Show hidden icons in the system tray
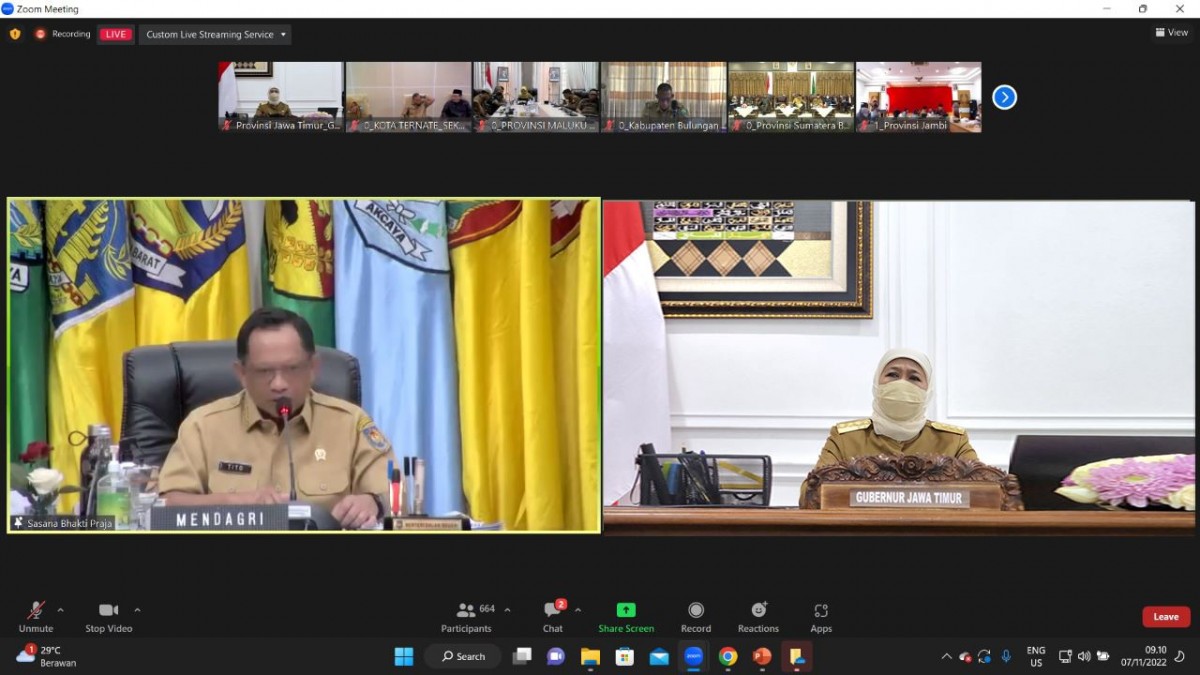 pyautogui.click(x=946, y=656)
